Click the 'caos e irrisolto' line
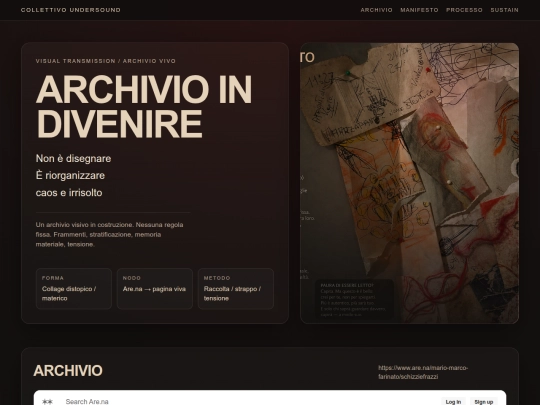The height and width of the screenshot is (405, 540). pos(69,193)
